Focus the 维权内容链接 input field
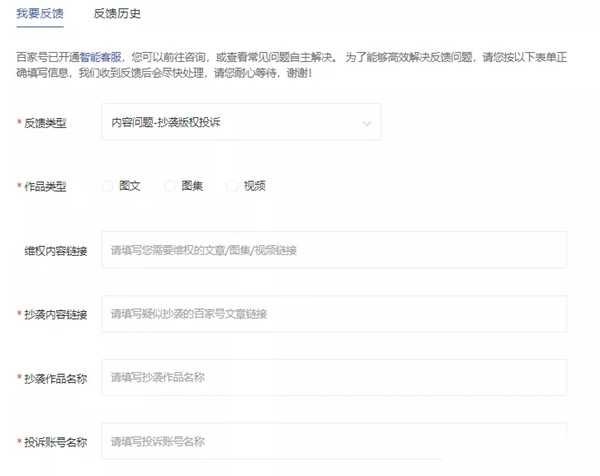The height and width of the screenshot is (476, 600). [334, 250]
